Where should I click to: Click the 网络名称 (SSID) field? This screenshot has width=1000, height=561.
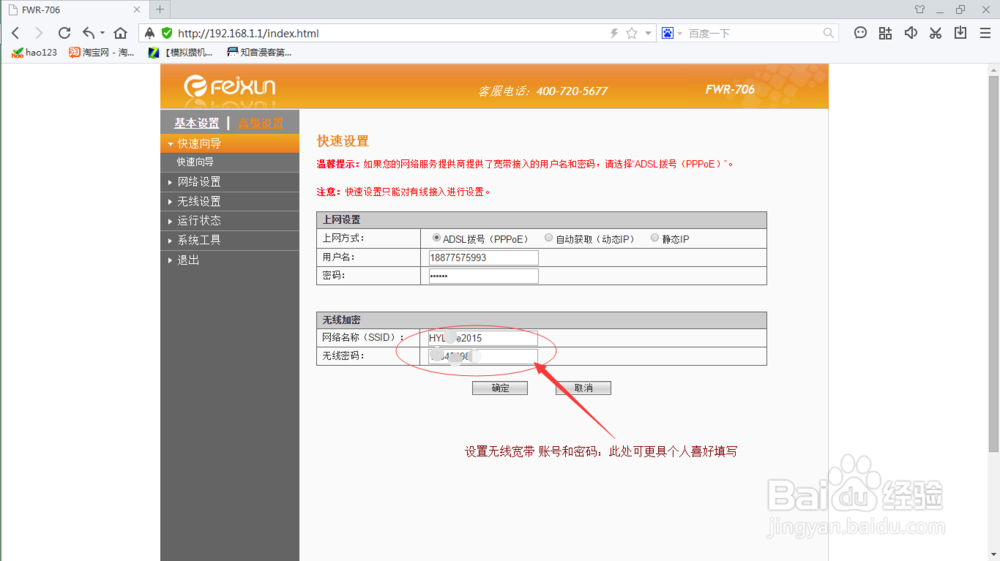(x=483, y=338)
